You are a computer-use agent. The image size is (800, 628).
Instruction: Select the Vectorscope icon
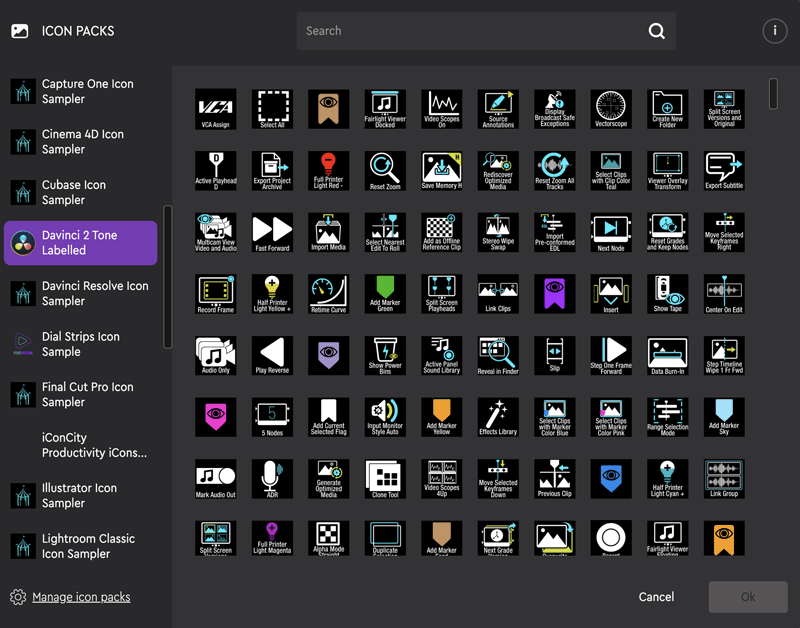611,109
